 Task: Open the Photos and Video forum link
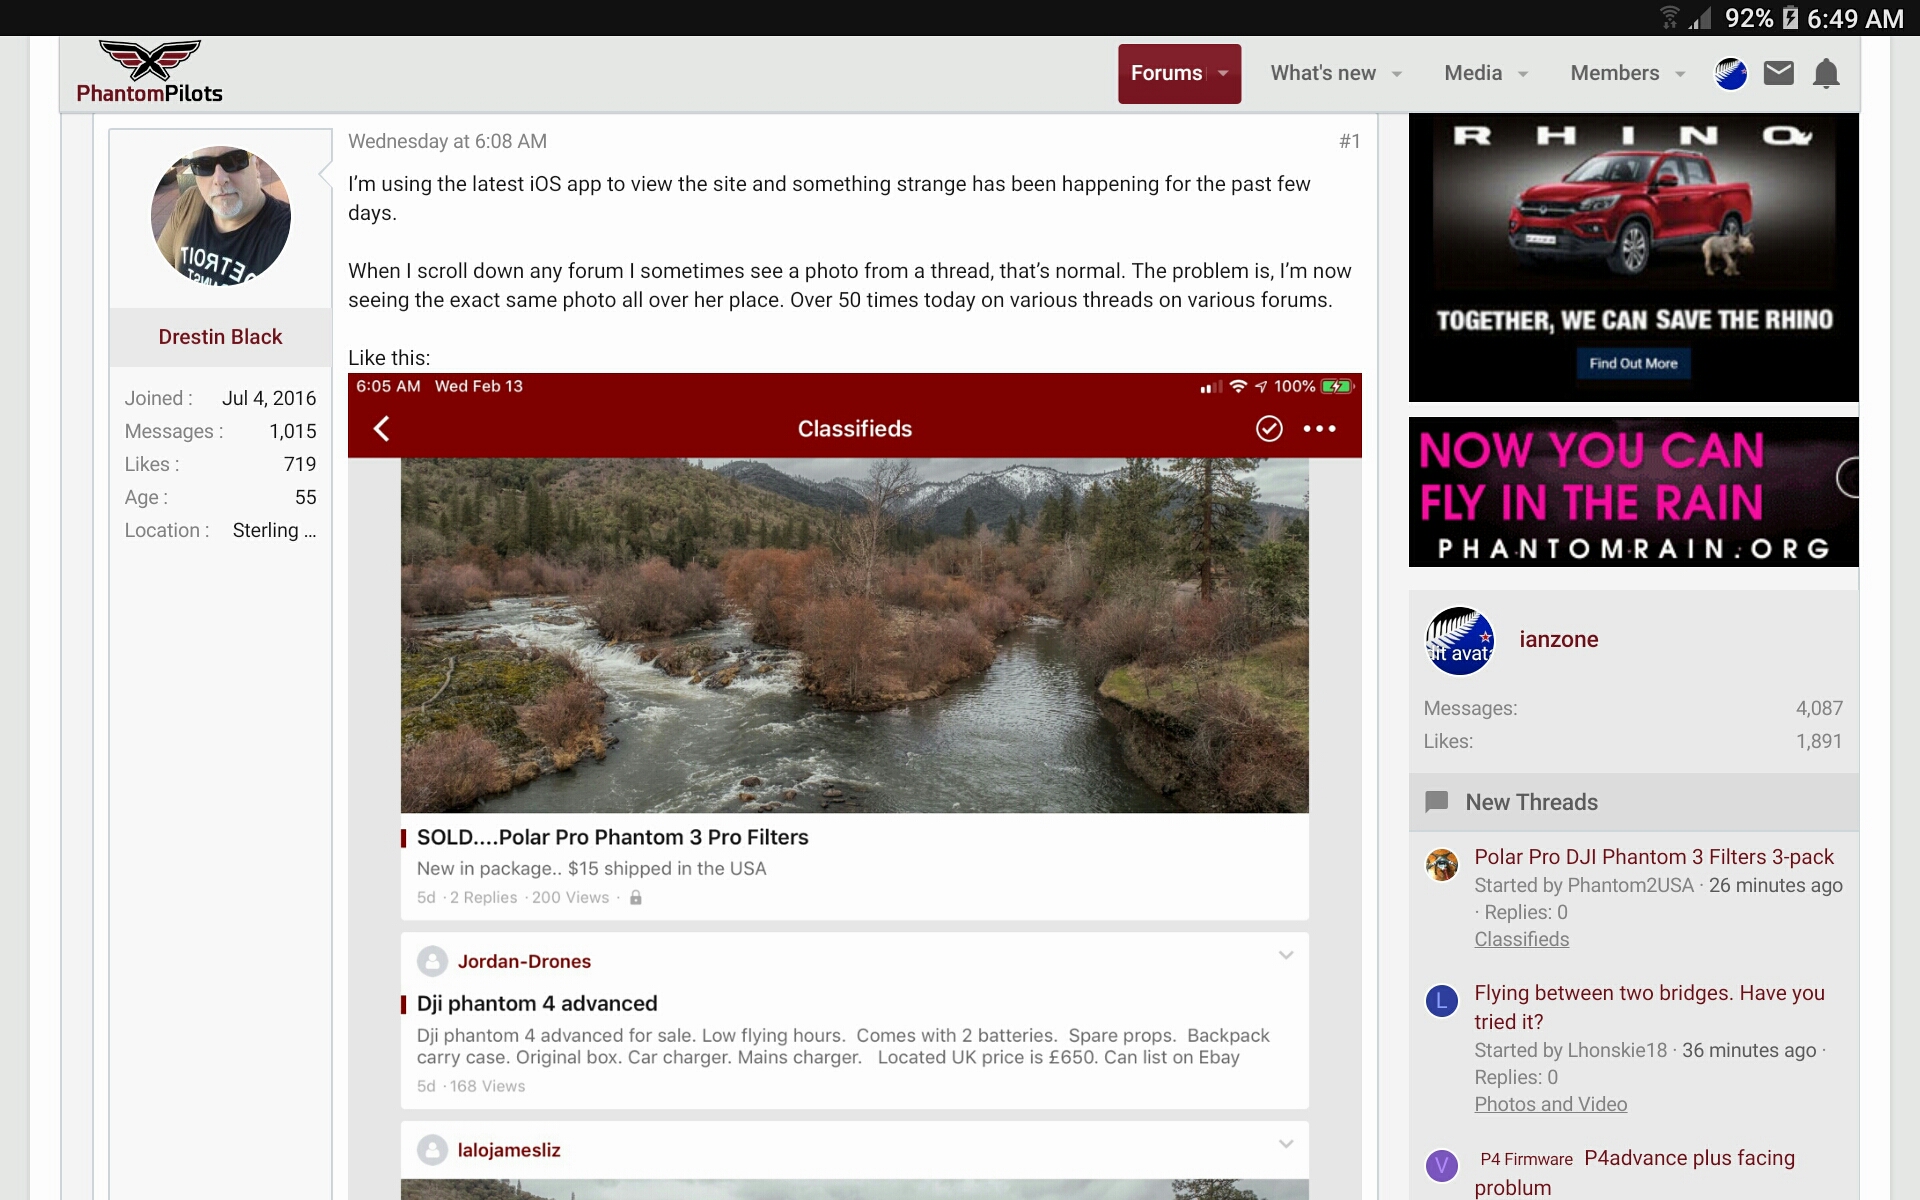click(x=1550, y=1104)
